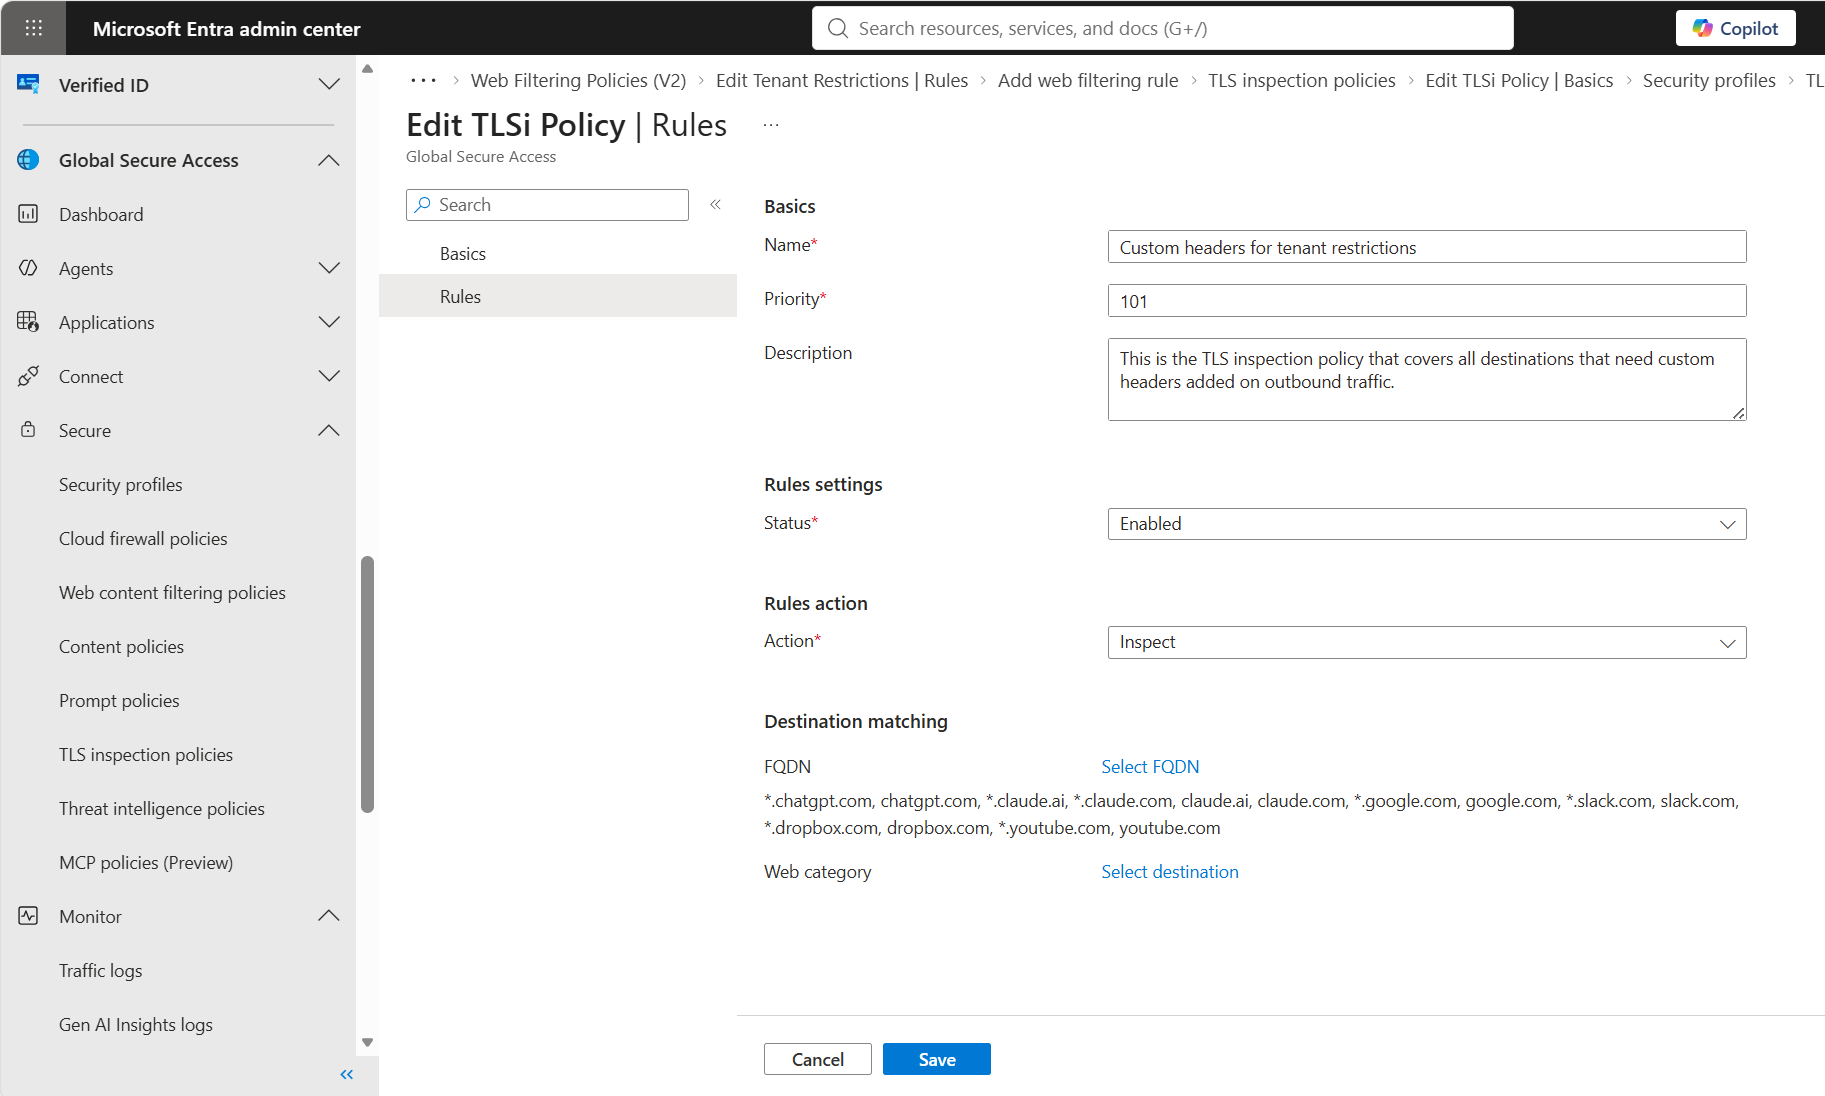The height and width of the screenshot is (1096, 1825).
Task: Open Security profiles in sidebar
Action: 121,484
